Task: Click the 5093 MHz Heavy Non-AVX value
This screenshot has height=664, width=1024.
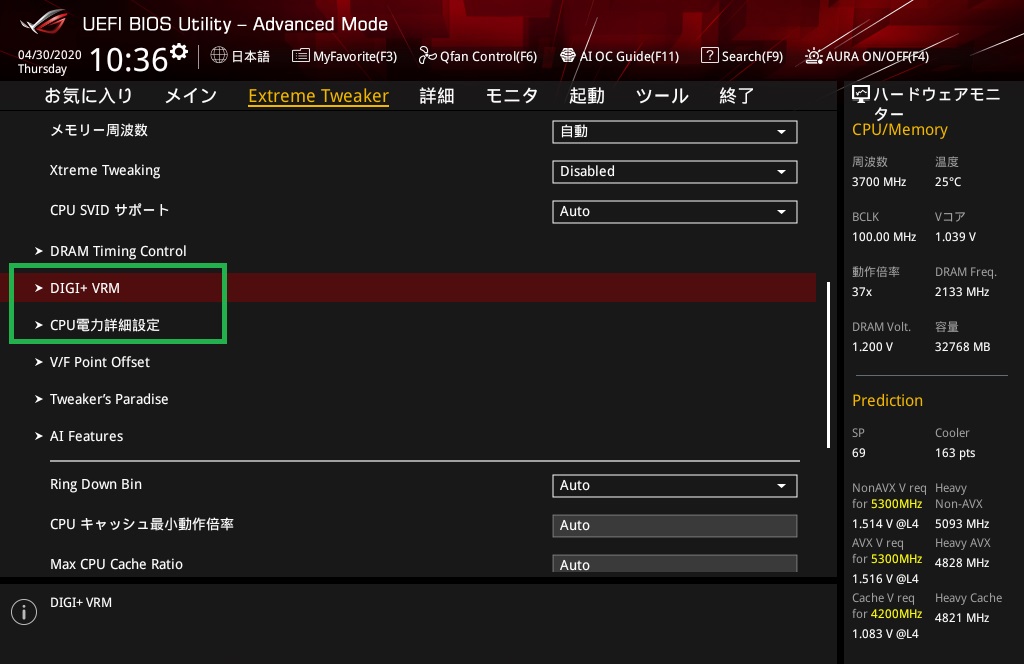Action: pos(962,524)
